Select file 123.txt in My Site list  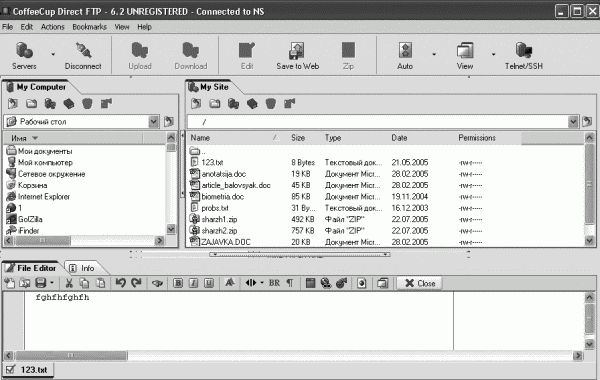point(212,162)
